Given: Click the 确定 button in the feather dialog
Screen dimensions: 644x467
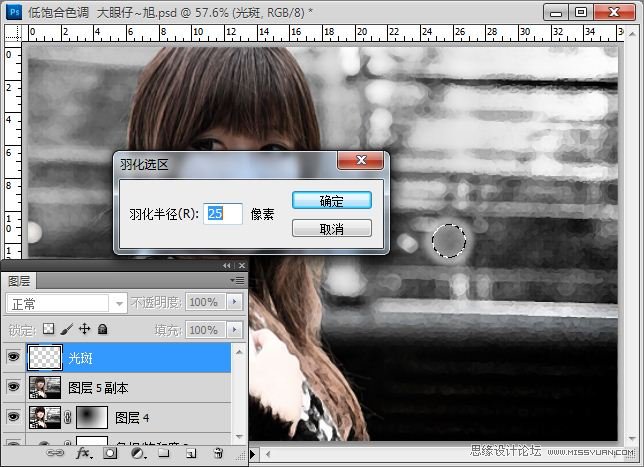Looking at the screenshot, I should [331, 200].
